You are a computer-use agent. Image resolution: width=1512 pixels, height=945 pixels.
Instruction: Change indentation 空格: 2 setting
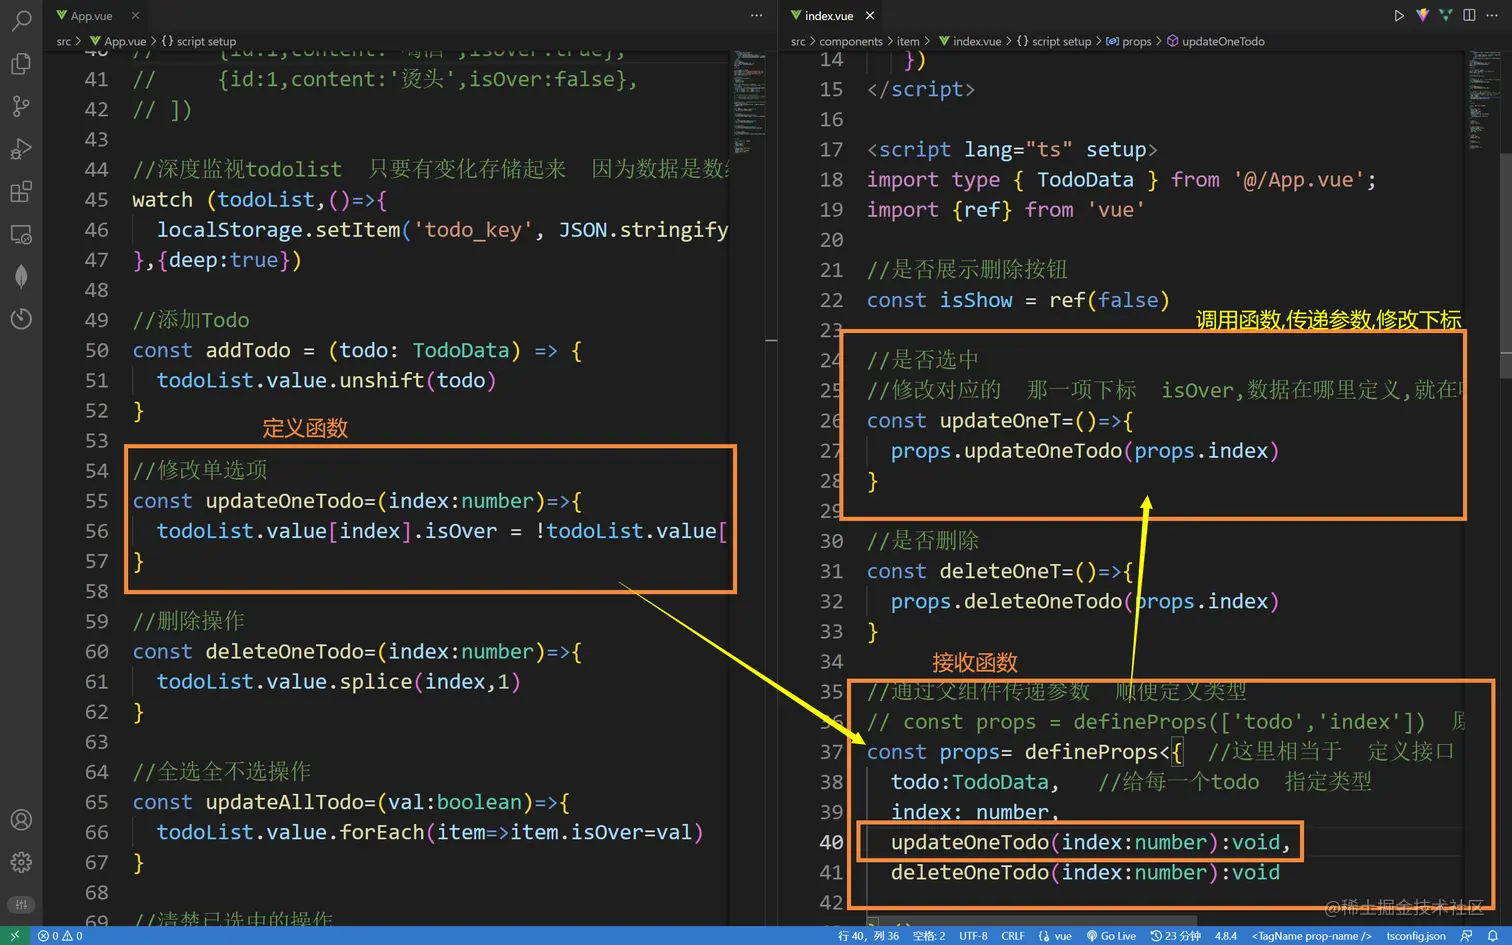pos(929,936)
